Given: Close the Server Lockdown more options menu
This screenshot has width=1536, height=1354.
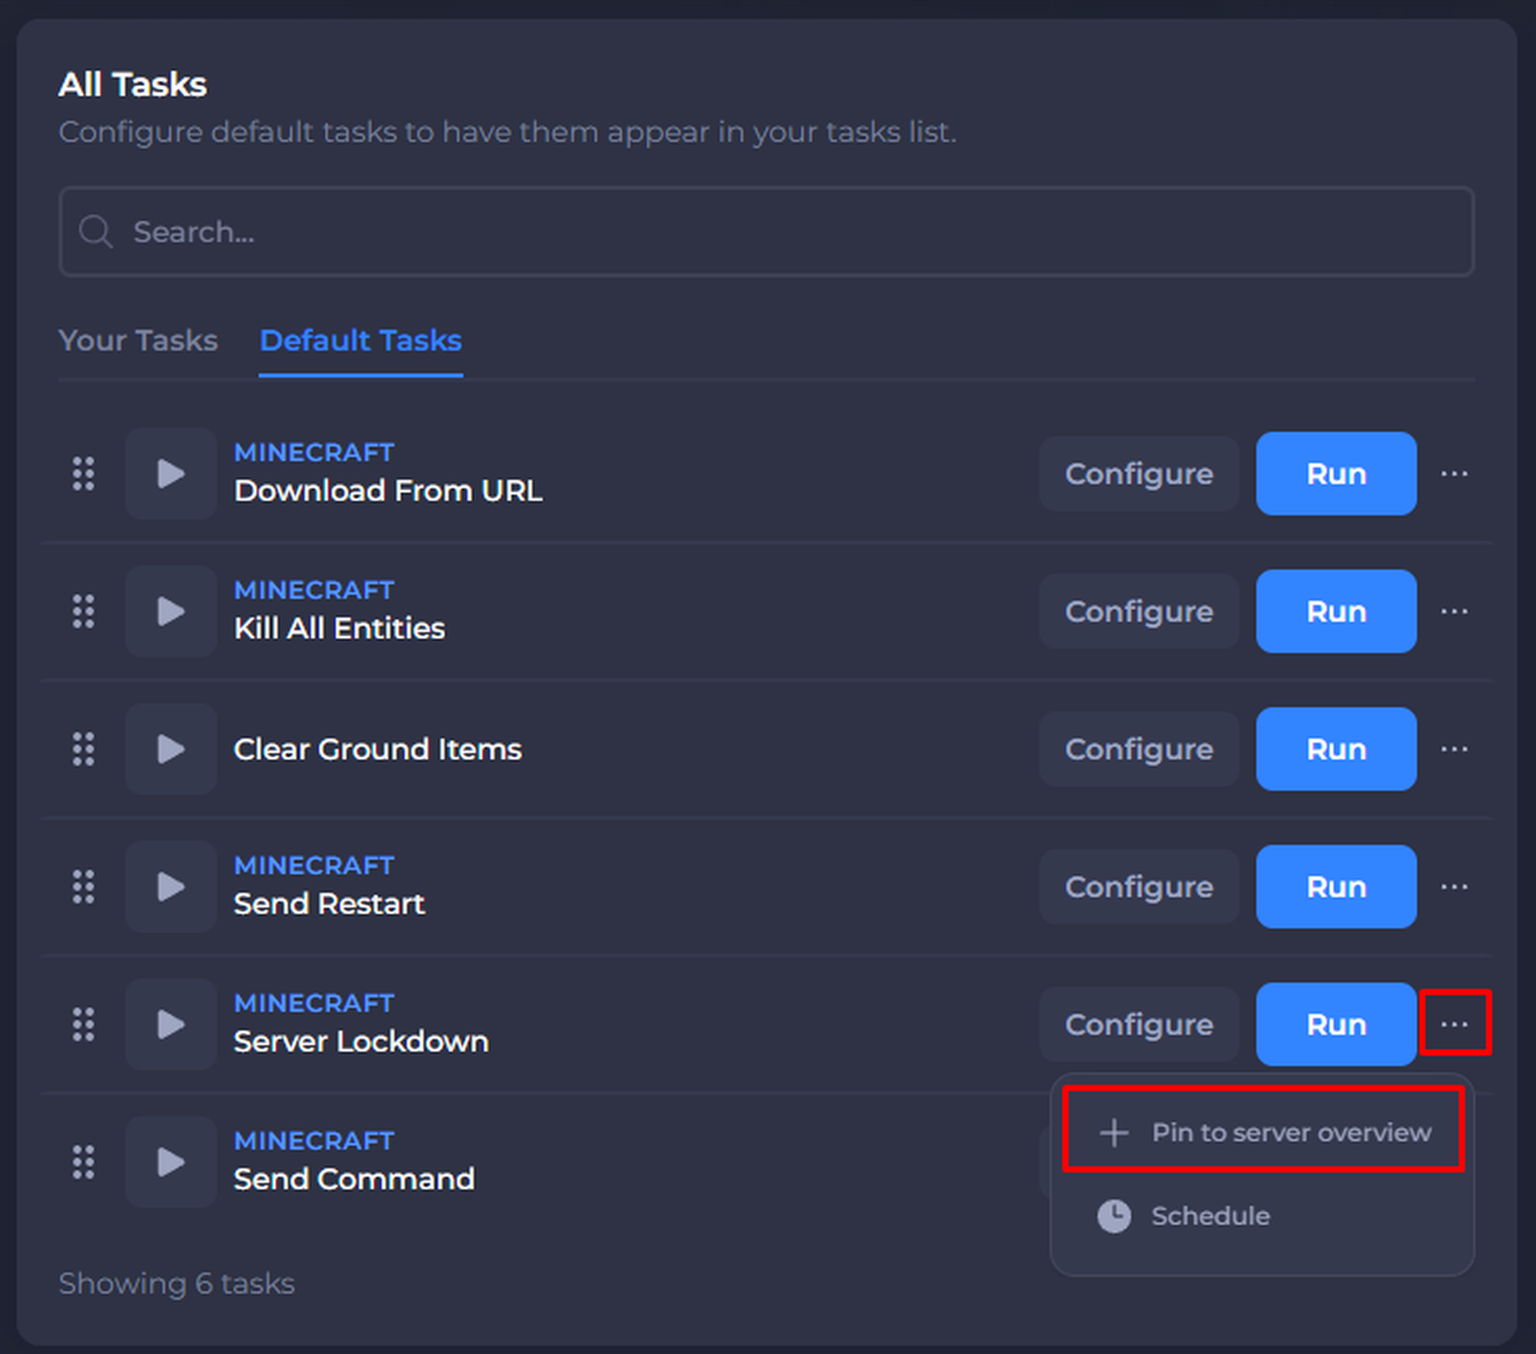Looking at the screenshot, I should click(1454, 1024).
